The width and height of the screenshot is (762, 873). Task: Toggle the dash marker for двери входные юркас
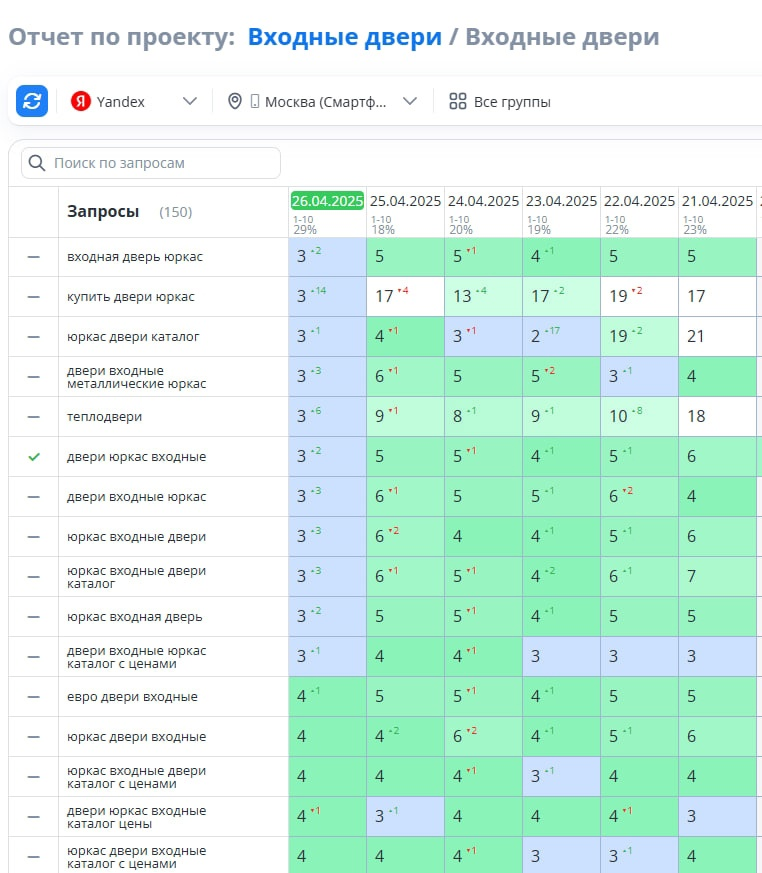click(33, 497)
